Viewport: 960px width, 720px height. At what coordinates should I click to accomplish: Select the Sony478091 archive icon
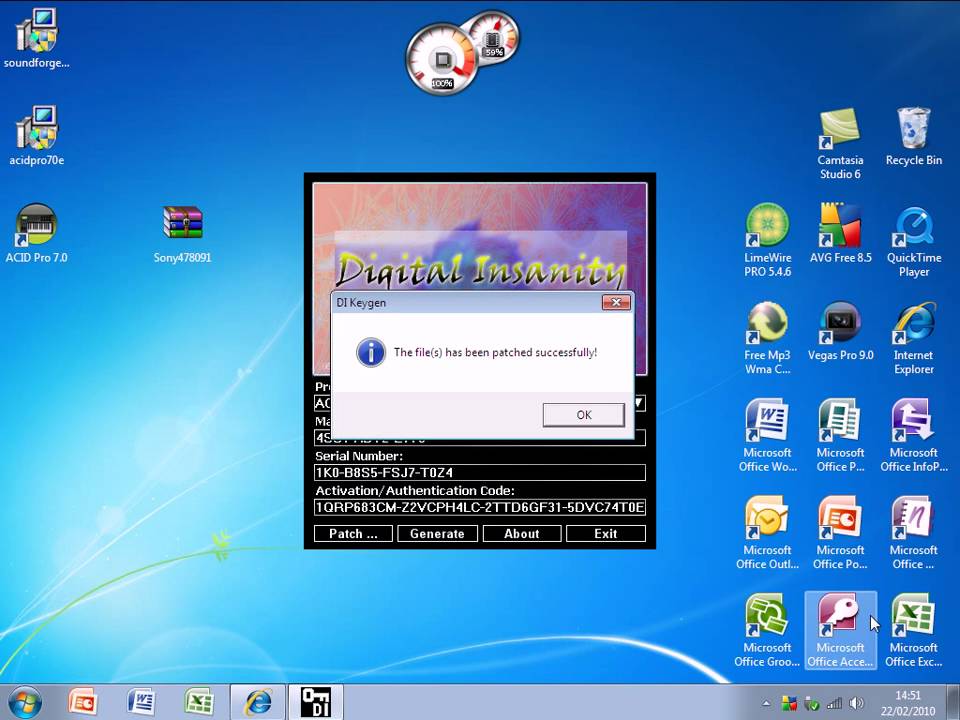tap(182, 233)
